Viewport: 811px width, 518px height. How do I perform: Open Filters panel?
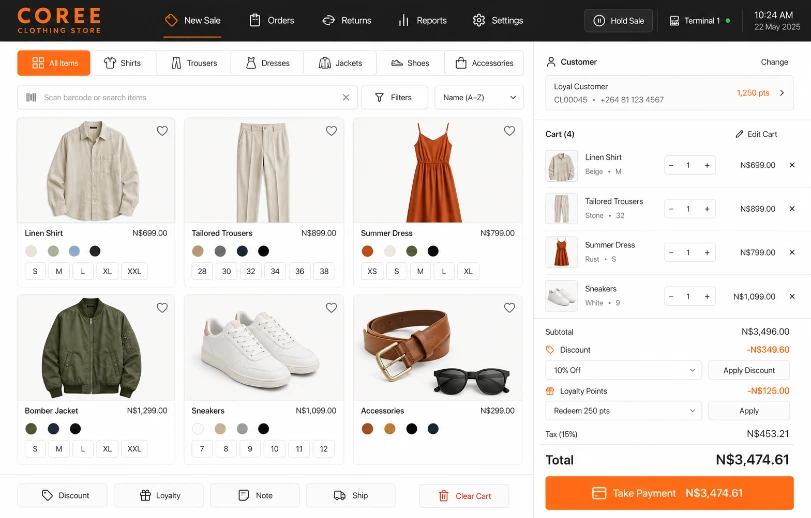click(x=394, y=97)
